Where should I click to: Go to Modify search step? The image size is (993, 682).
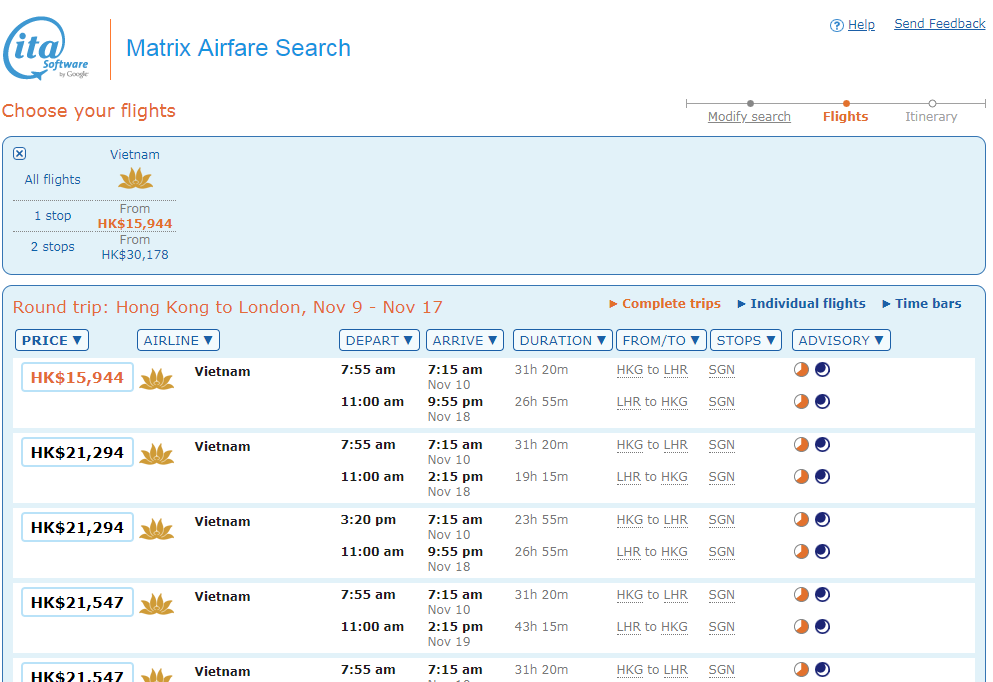point(749,117)
